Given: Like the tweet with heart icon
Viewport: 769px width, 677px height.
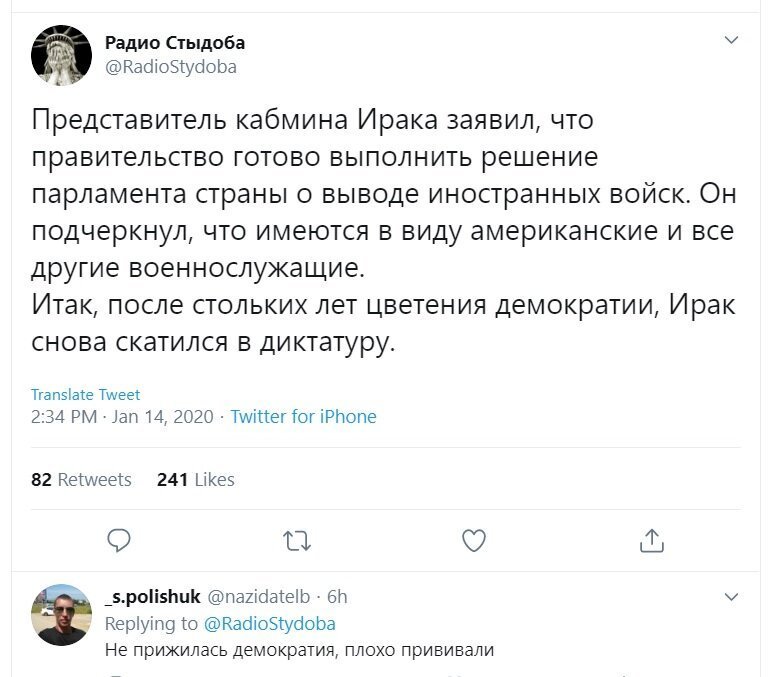Looking at the screenshot, I should [x=474, y=541].
